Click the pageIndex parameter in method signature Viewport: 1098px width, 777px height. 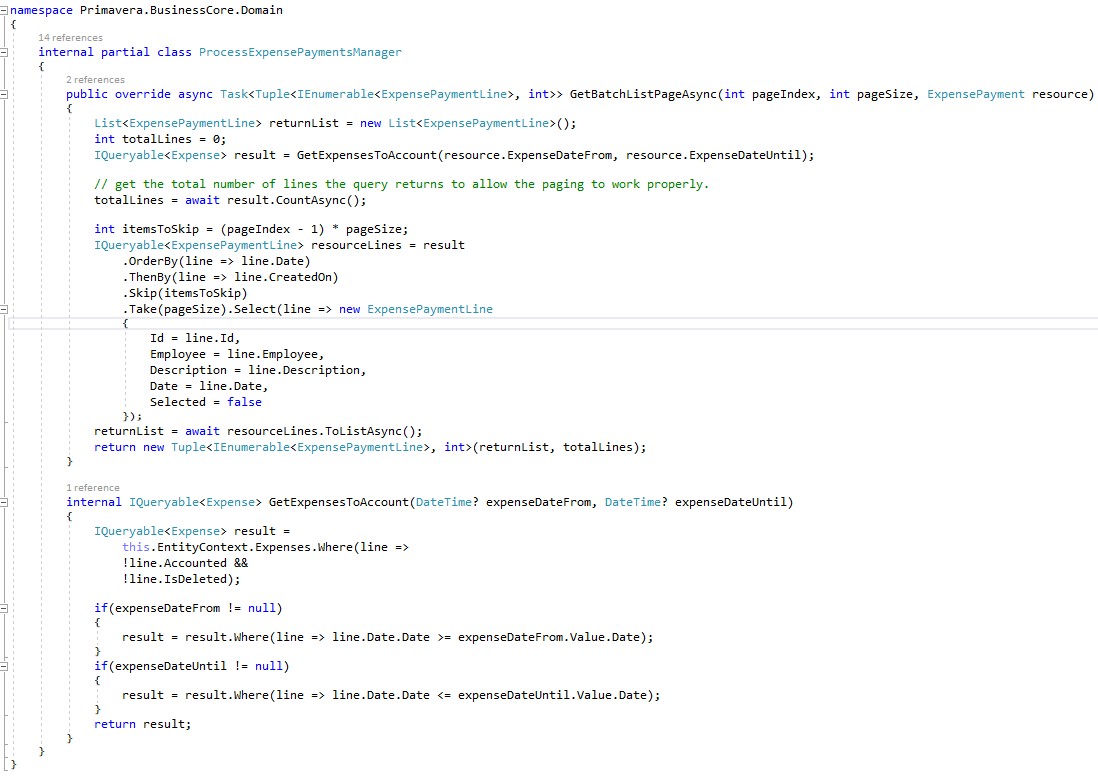pos(783,94)
